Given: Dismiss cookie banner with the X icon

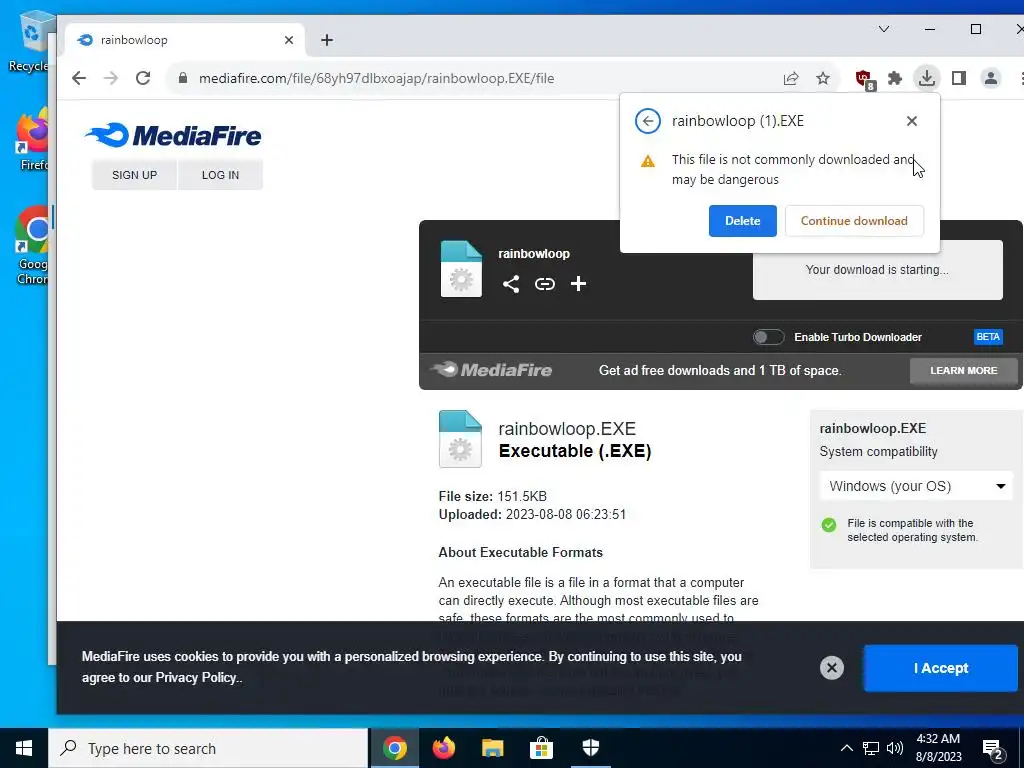Looking at the screenshot, I should pyautogui.click(x=831, y=667).
